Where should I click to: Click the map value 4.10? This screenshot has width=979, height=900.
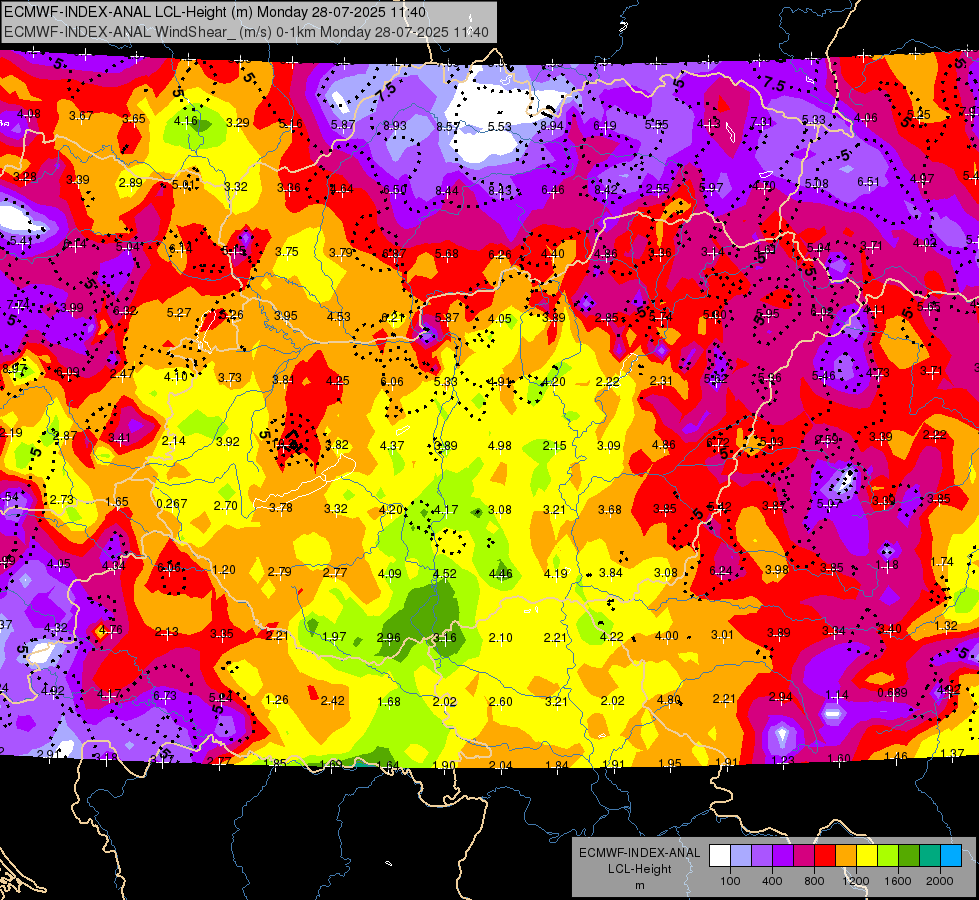click(x=176, y=377)
